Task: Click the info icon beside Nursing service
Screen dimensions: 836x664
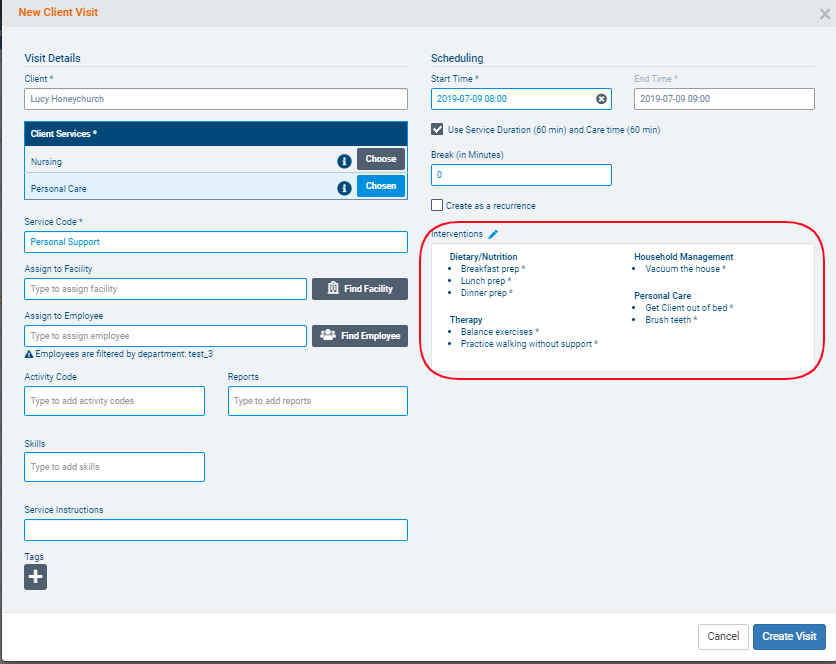Action: tap(343, 160)
